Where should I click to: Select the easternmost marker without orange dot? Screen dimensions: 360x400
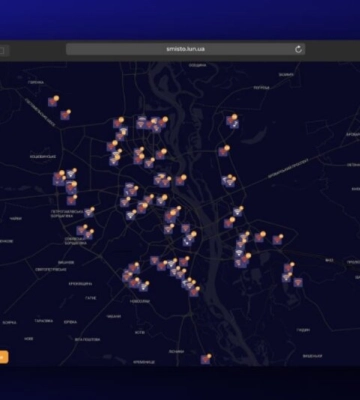click(x=298, y=282)
